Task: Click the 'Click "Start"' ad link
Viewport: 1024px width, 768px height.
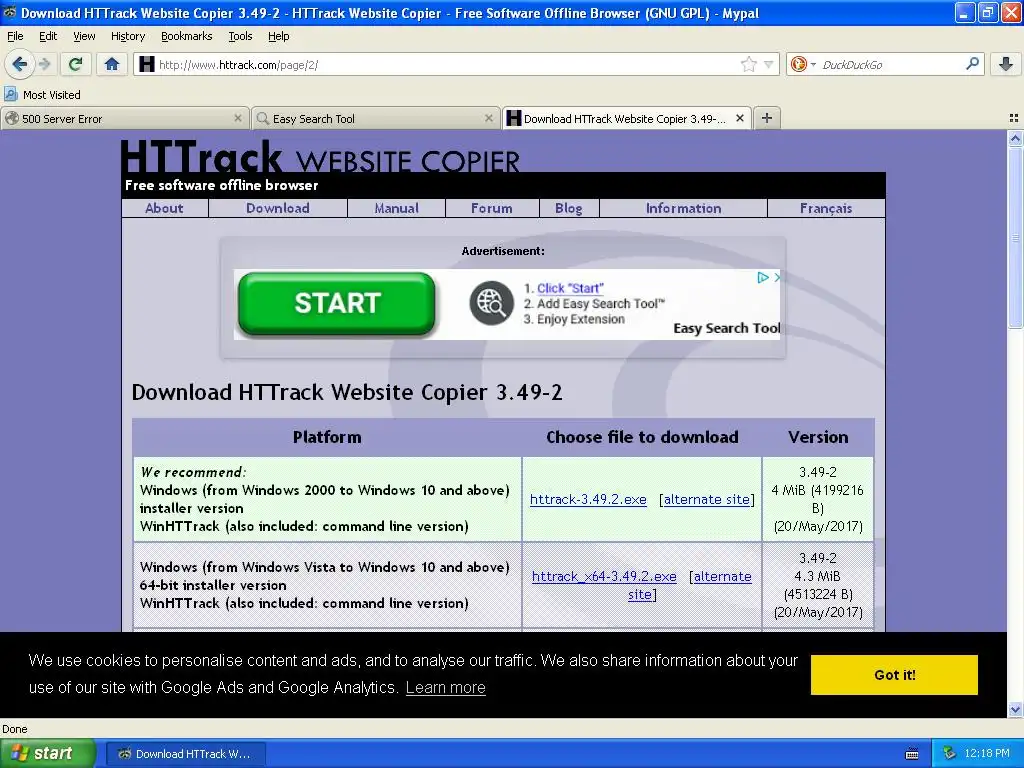Action: [570, 288]
